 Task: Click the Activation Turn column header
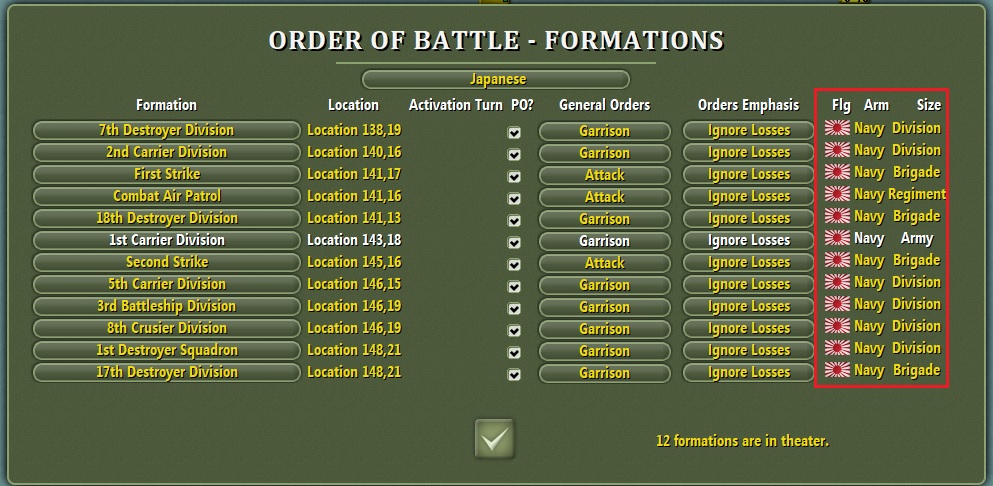click(455, 105)
